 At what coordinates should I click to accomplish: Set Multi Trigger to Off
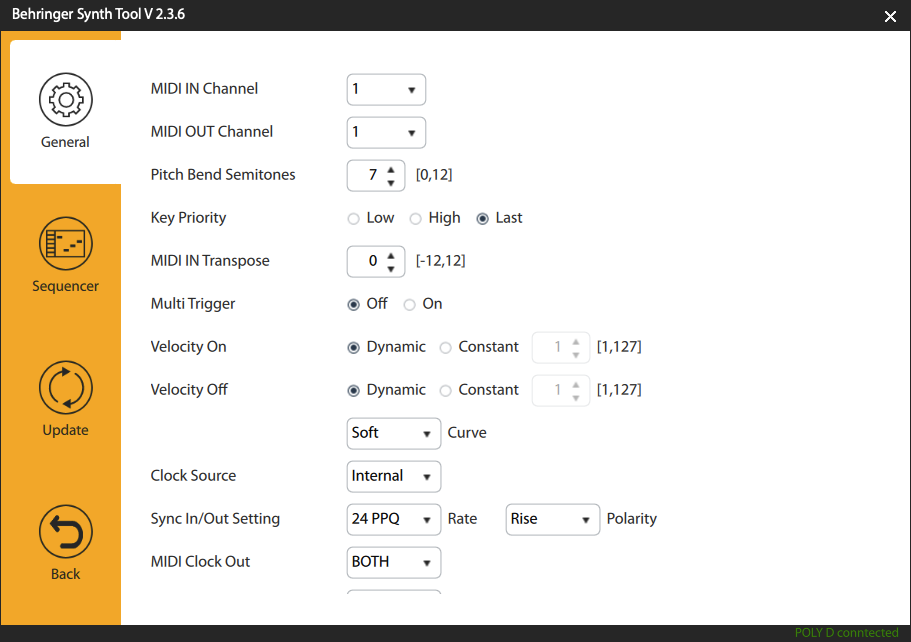point(353,304)
